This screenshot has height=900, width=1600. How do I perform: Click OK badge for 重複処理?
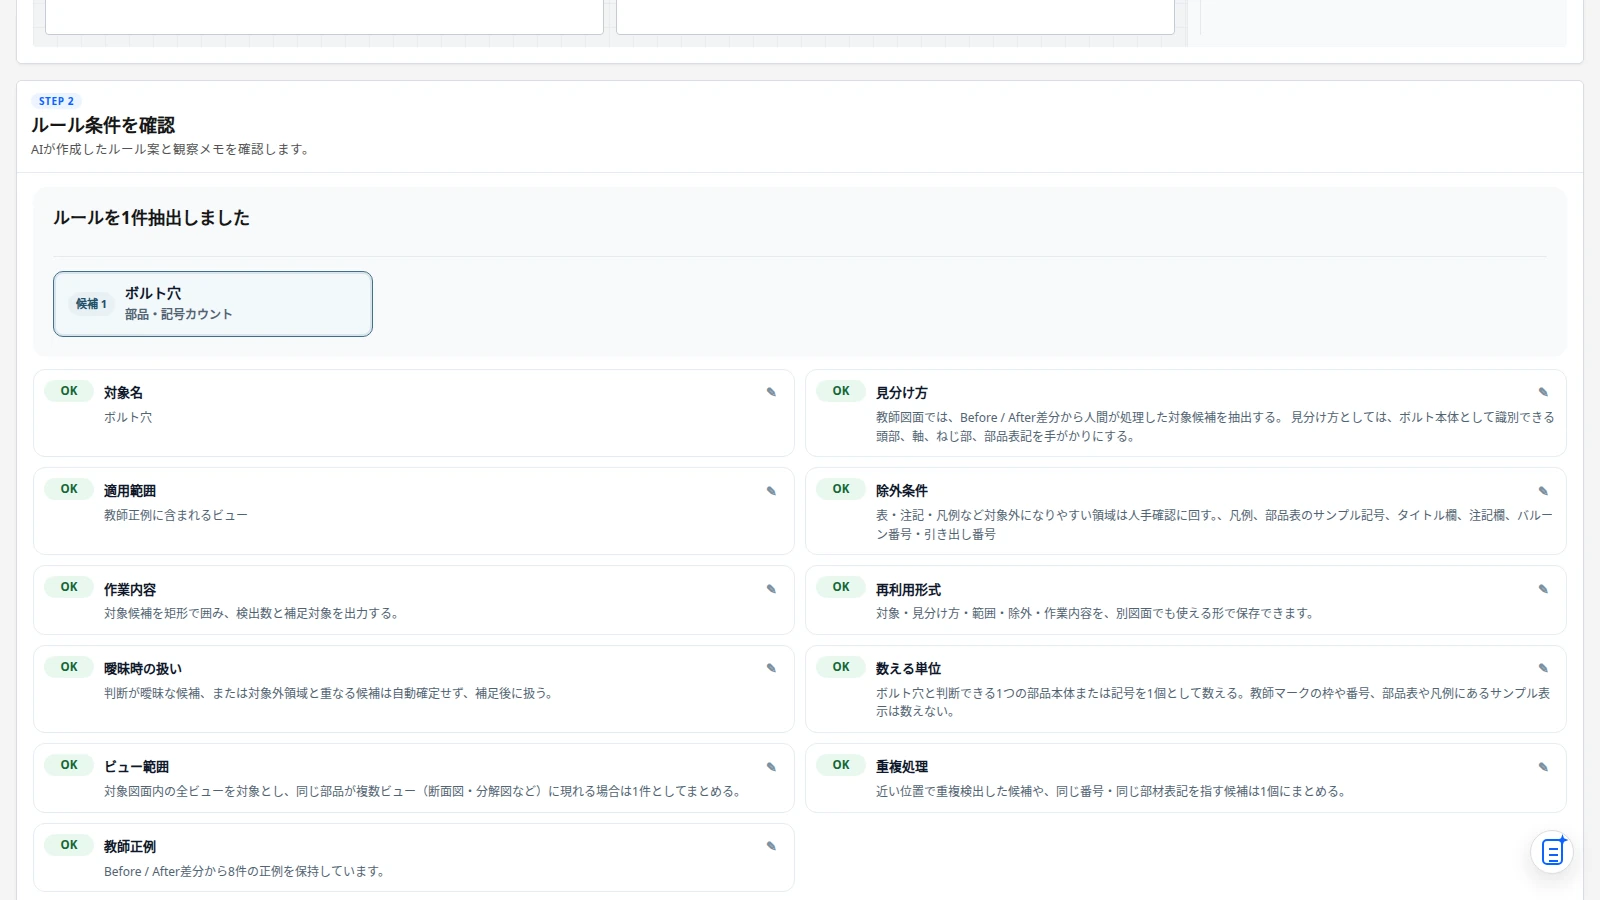pos(841,765)
